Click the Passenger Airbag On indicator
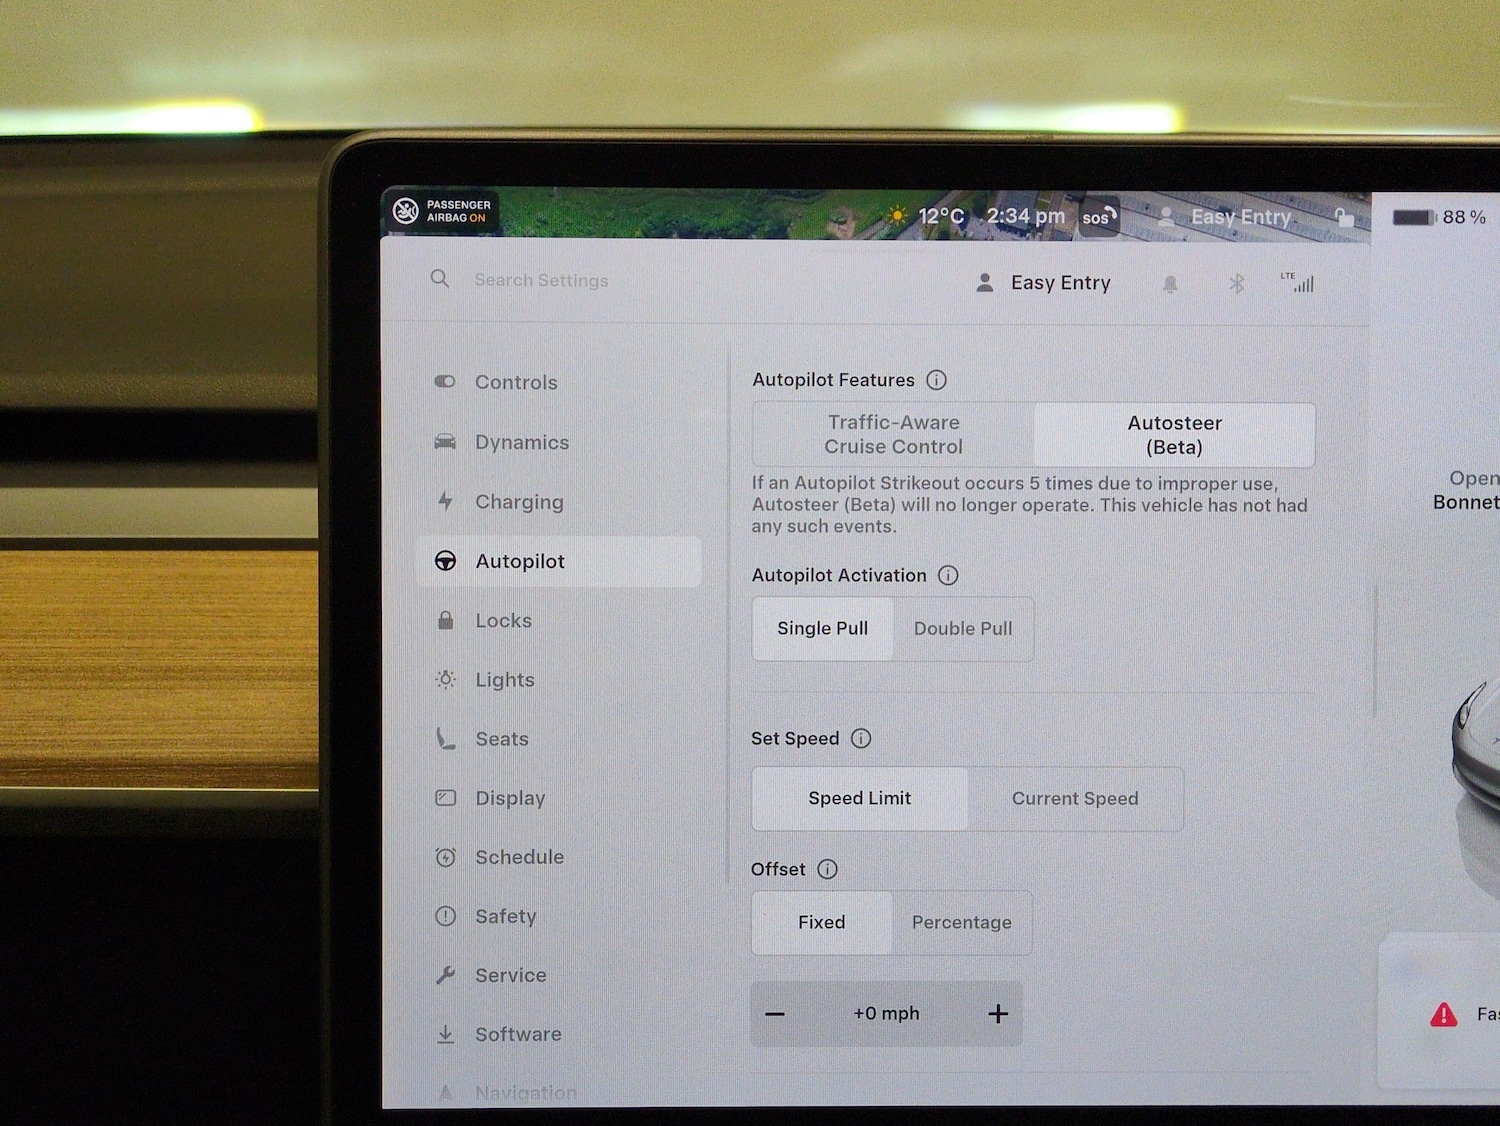 pyautogui.click(x=440, y=212)
